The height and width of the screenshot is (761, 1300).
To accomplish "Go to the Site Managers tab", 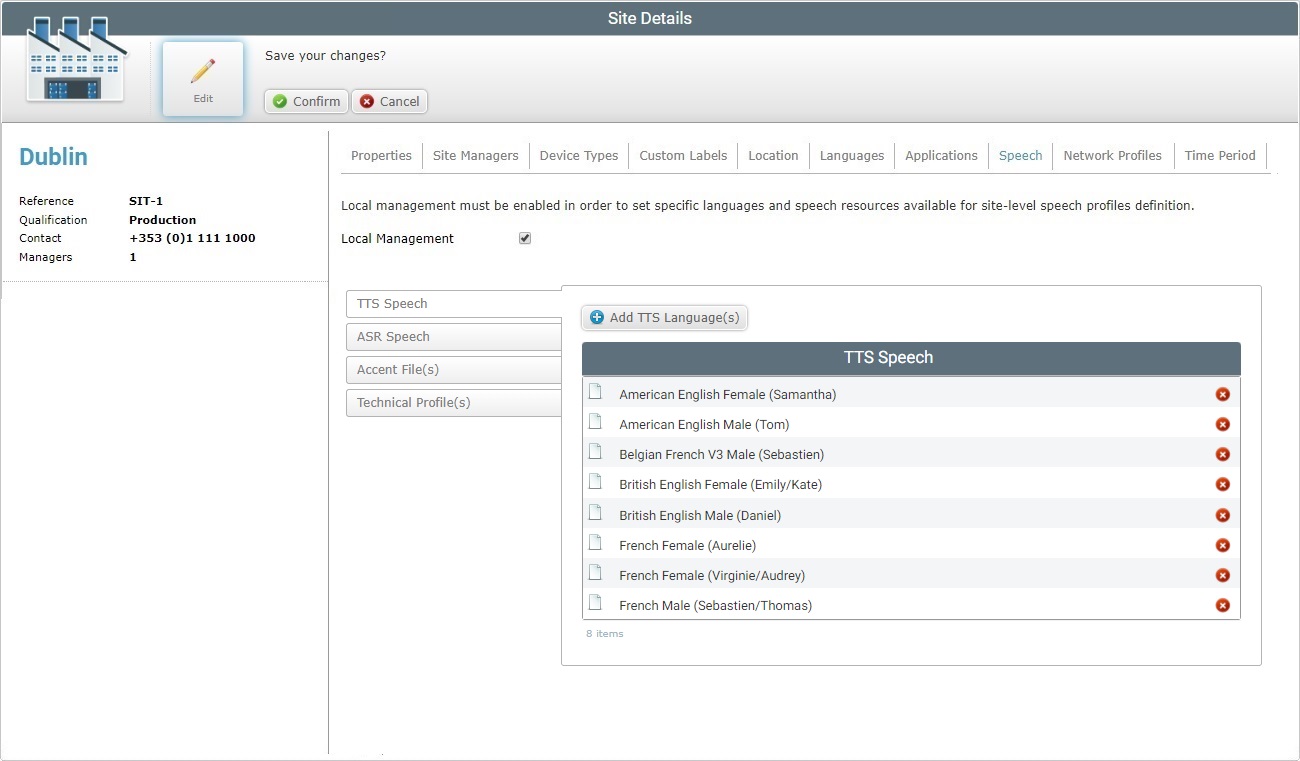I will pos(475,156).
